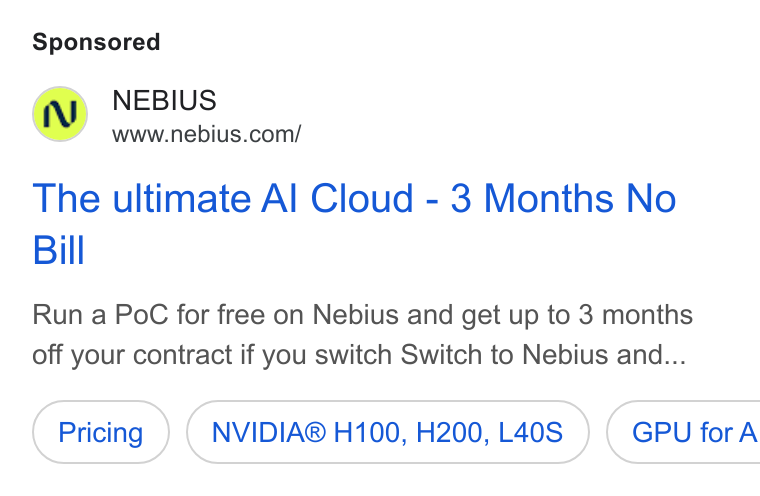The image size is (760, 496).
Task: Select the NVIDIA® H100, H200, L40S chip
Action: (388, 432)
